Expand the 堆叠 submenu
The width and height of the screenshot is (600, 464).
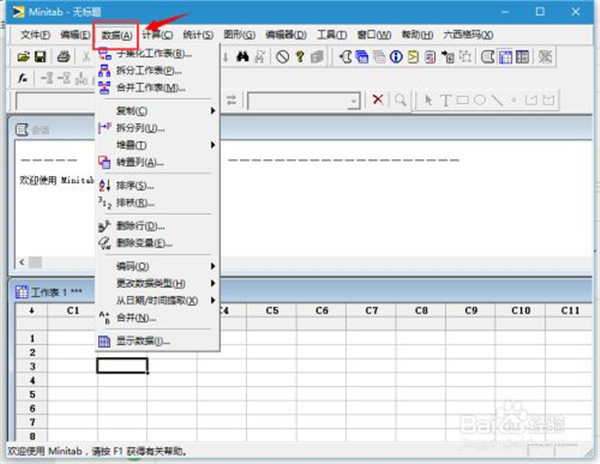click(157, 145)
